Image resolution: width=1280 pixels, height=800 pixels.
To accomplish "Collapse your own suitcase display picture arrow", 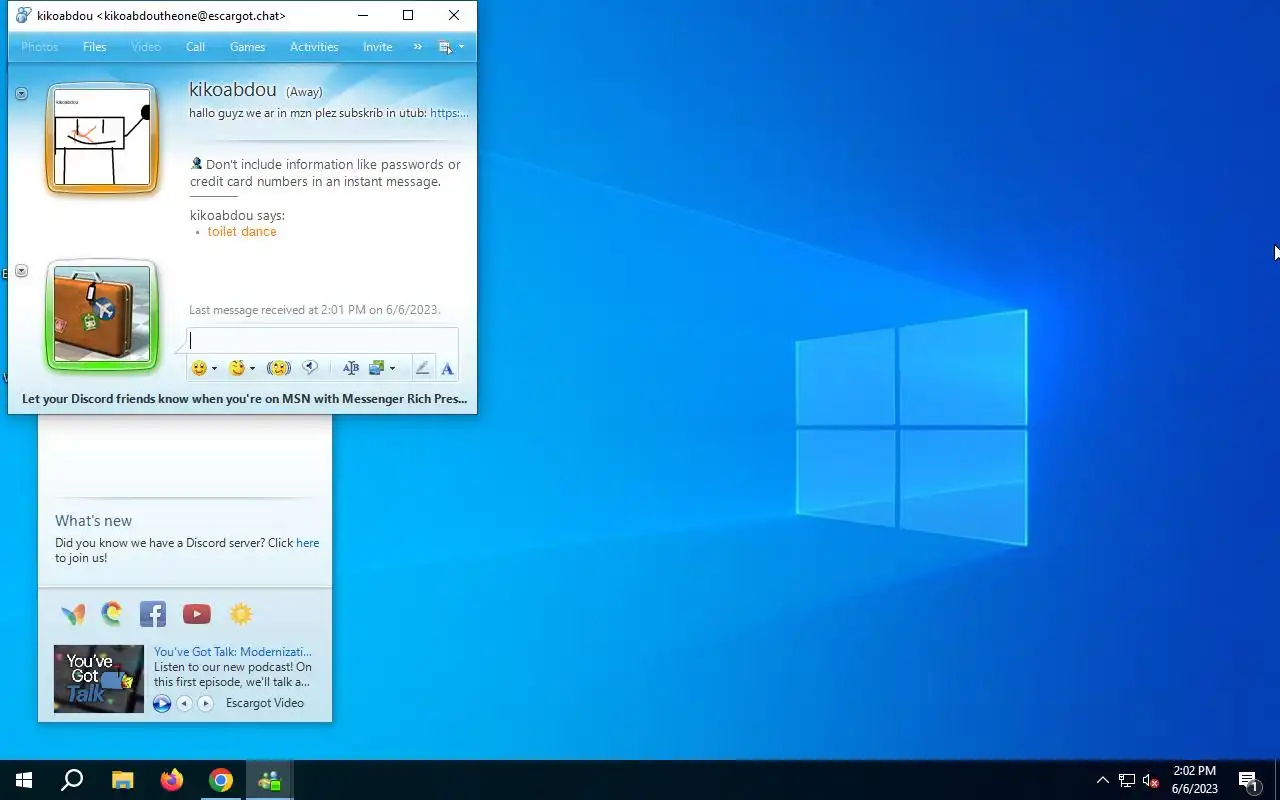I will click(21, 271).
